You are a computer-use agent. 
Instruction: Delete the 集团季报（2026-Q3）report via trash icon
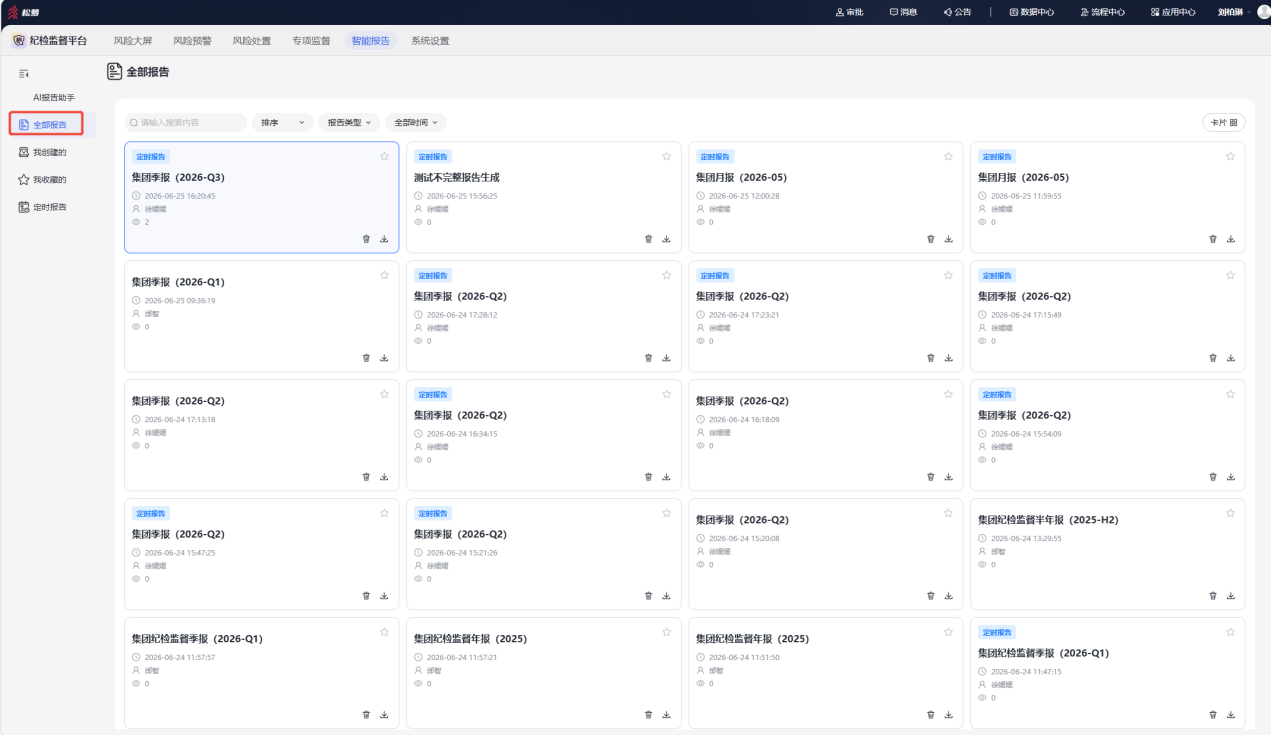[366, 239]
